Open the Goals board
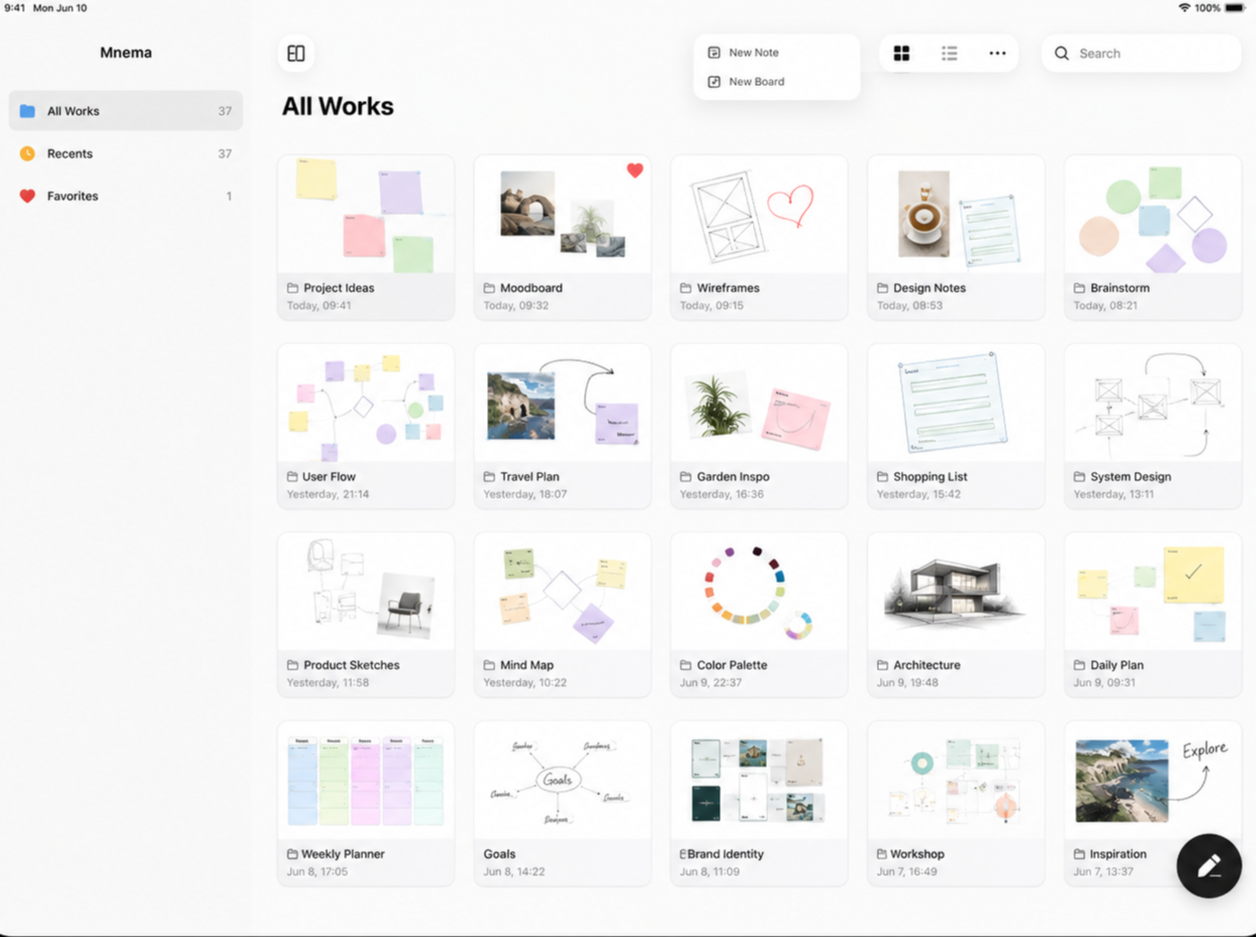Image resolution: width=1256 pixels, height=937 pixels. [562, 803]
